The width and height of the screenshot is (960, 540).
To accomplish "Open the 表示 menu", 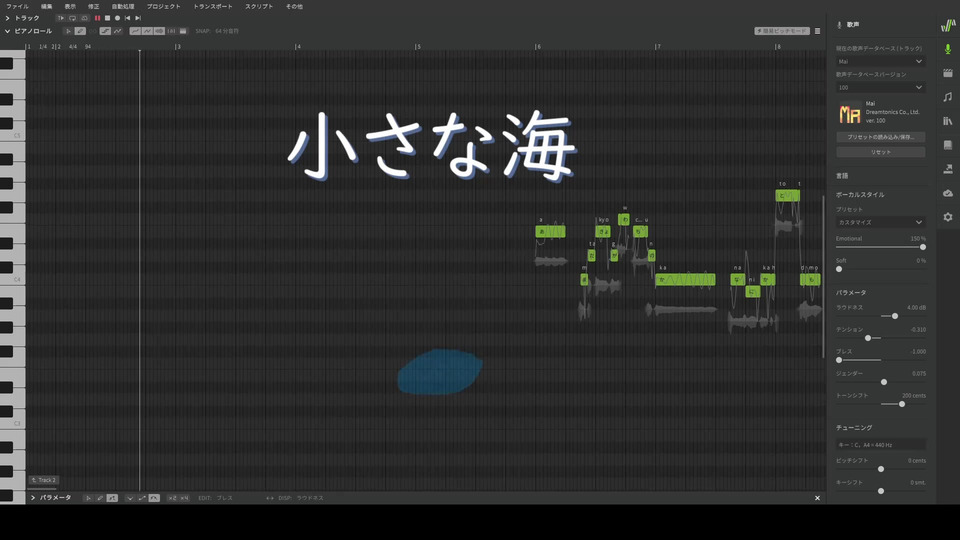I will 70,6.
